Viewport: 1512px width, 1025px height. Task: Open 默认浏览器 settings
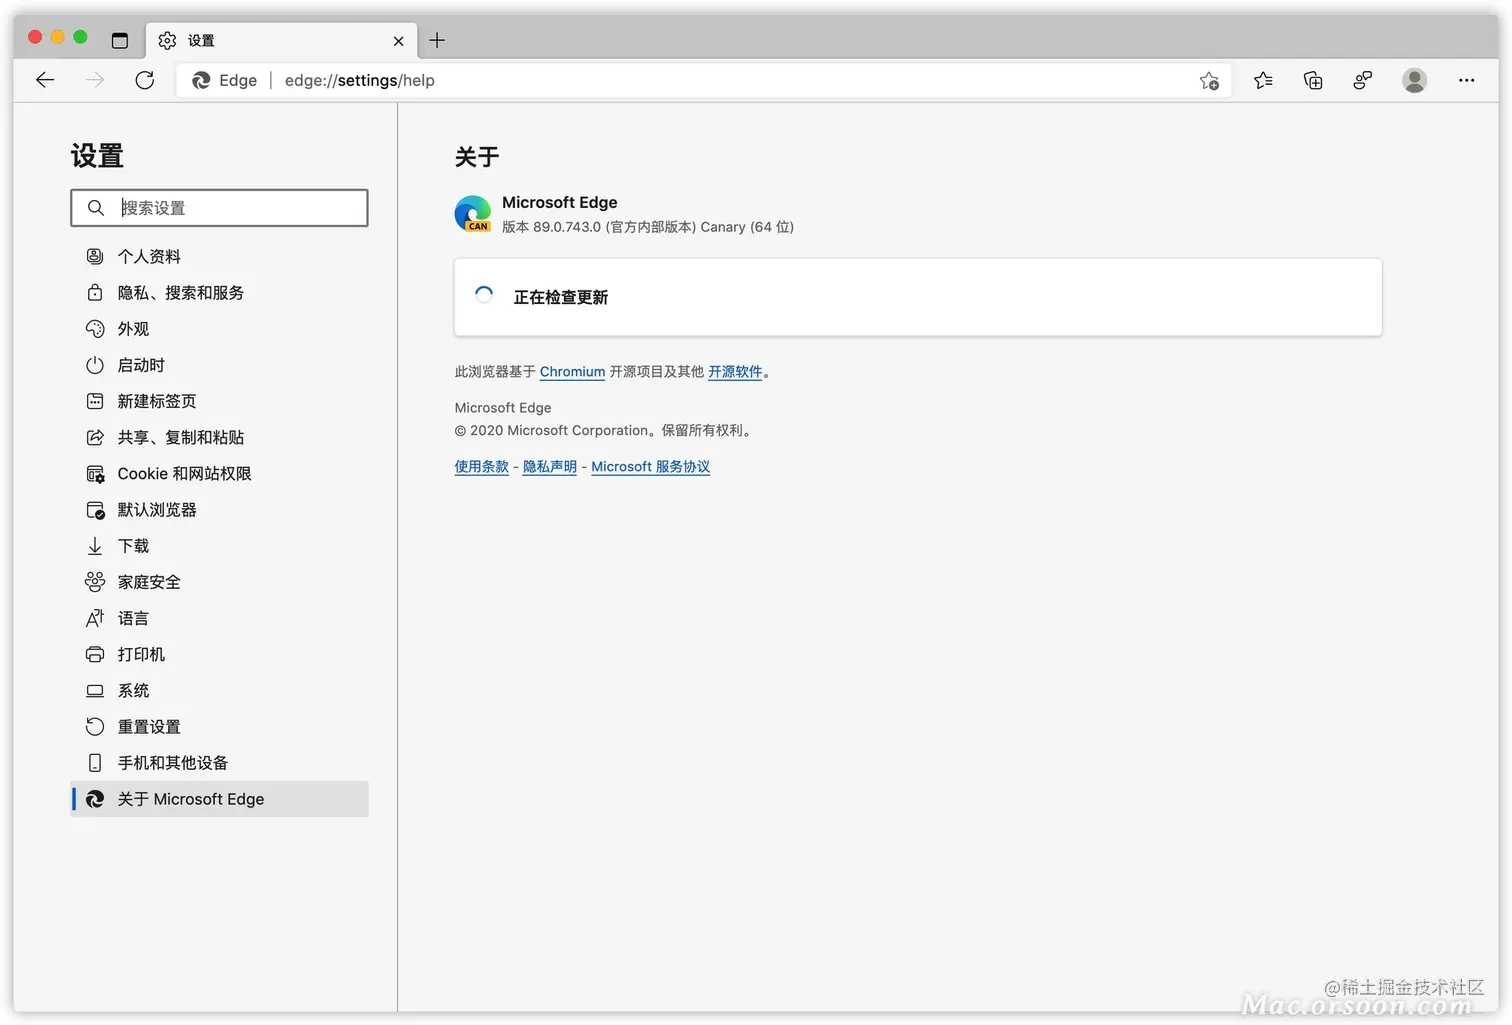219,509
